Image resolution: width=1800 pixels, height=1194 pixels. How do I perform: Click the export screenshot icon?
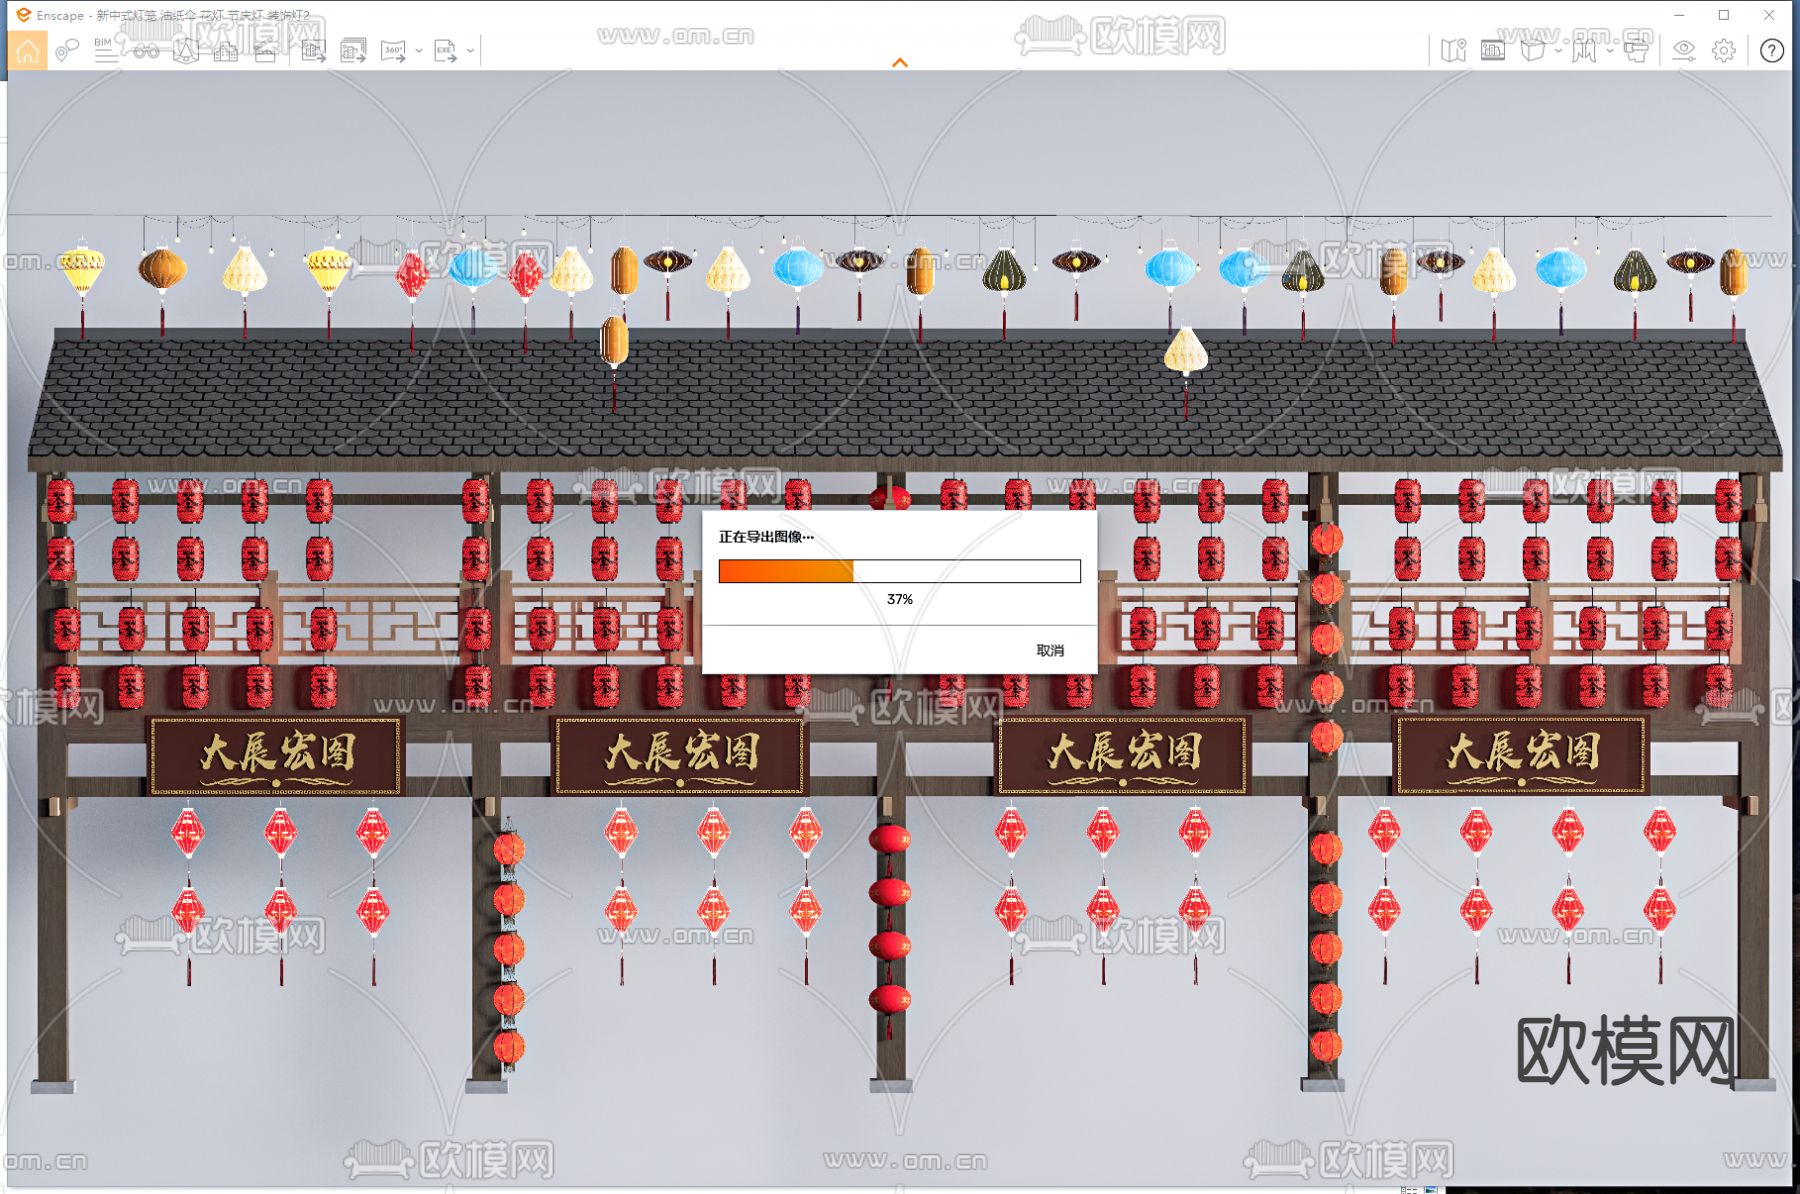tap(314, 51)
